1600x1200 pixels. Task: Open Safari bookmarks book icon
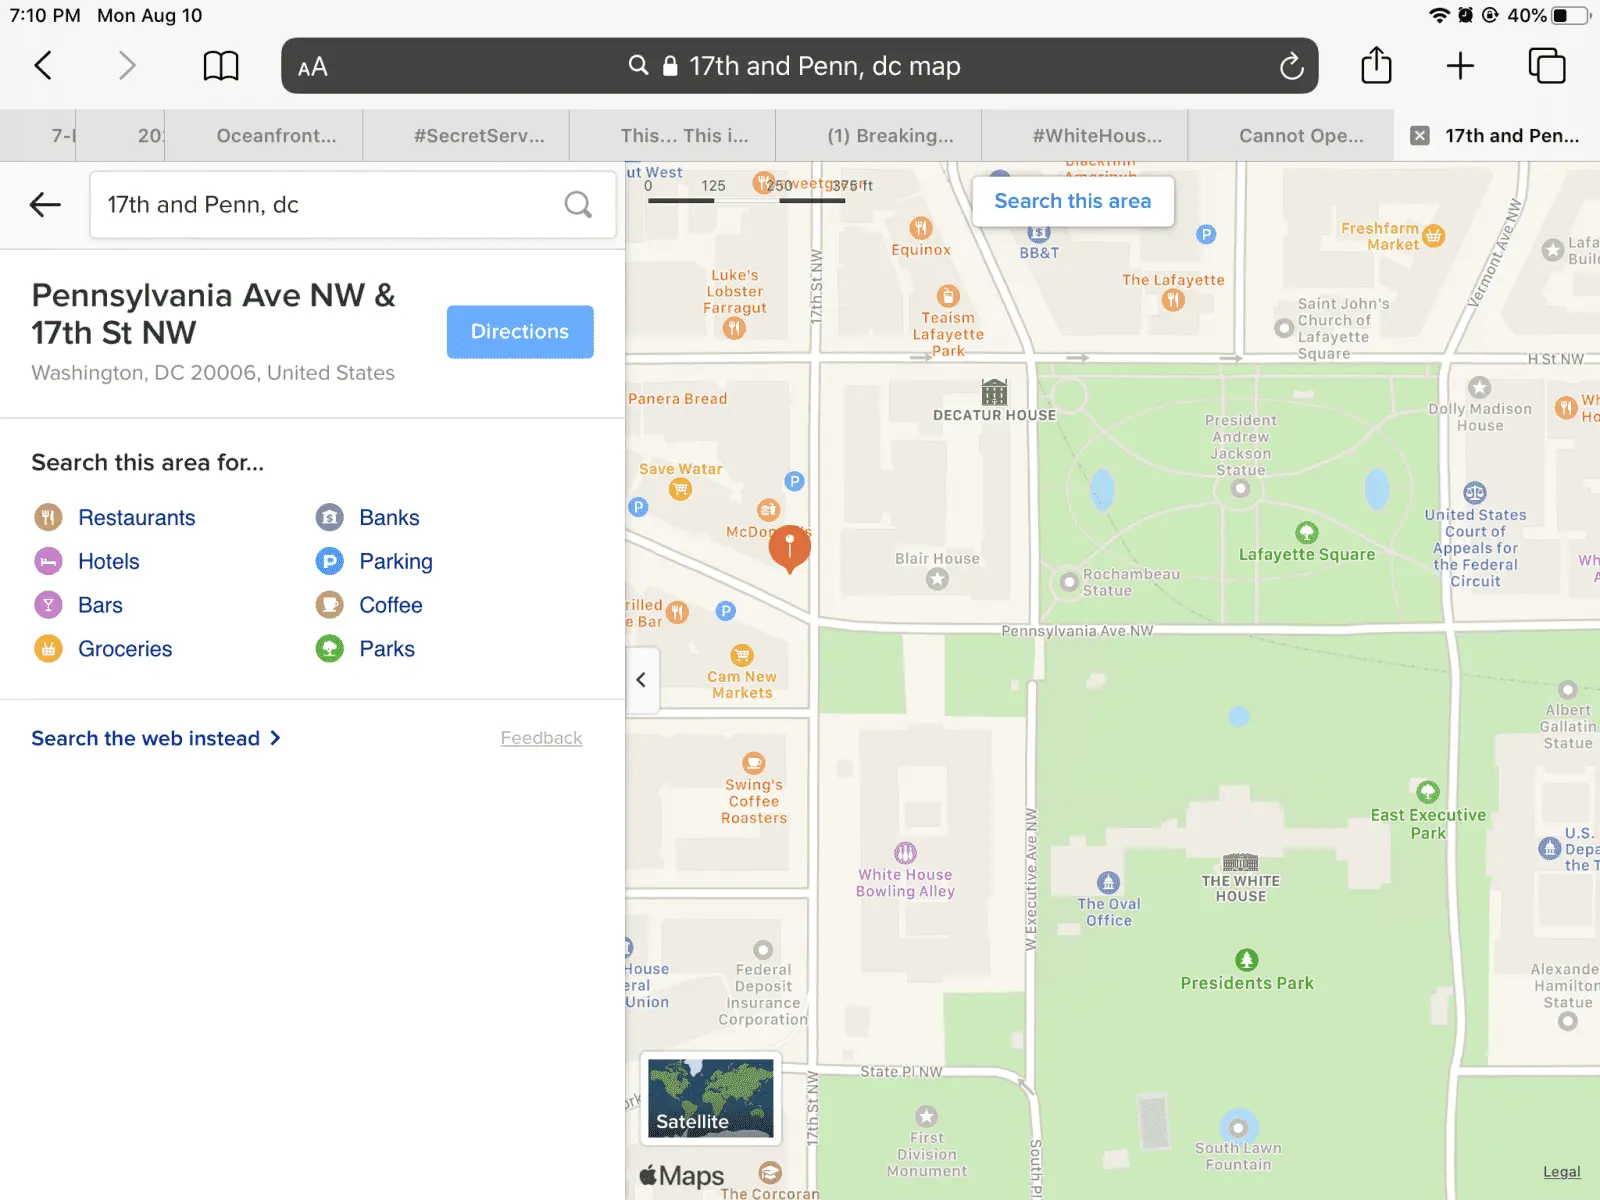221,66
